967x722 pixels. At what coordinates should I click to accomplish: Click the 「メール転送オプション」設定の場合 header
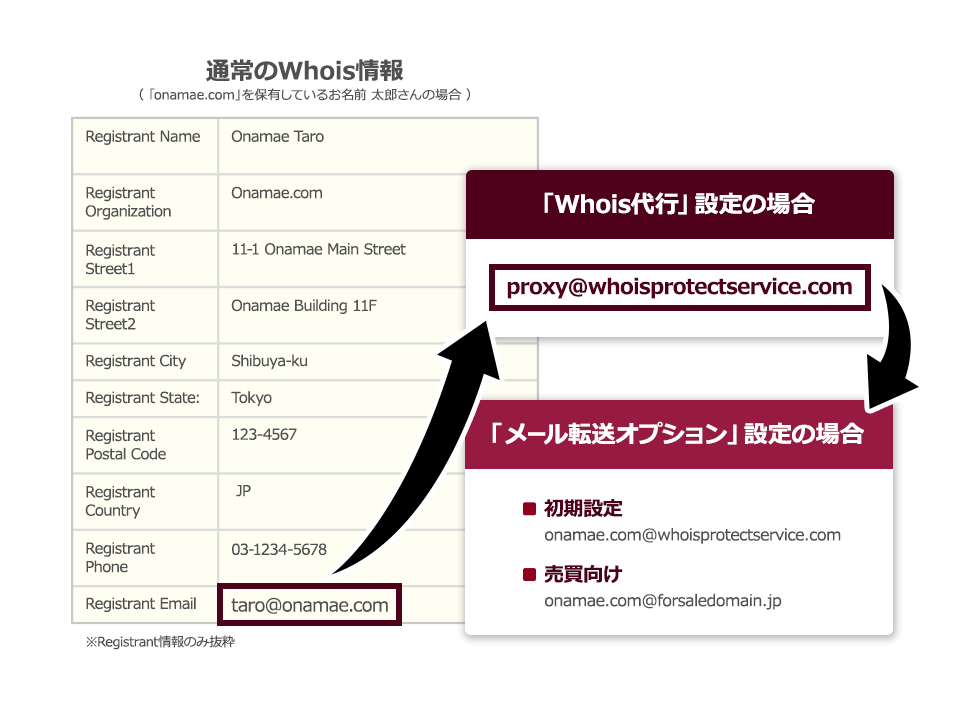[x=679, y=434]
